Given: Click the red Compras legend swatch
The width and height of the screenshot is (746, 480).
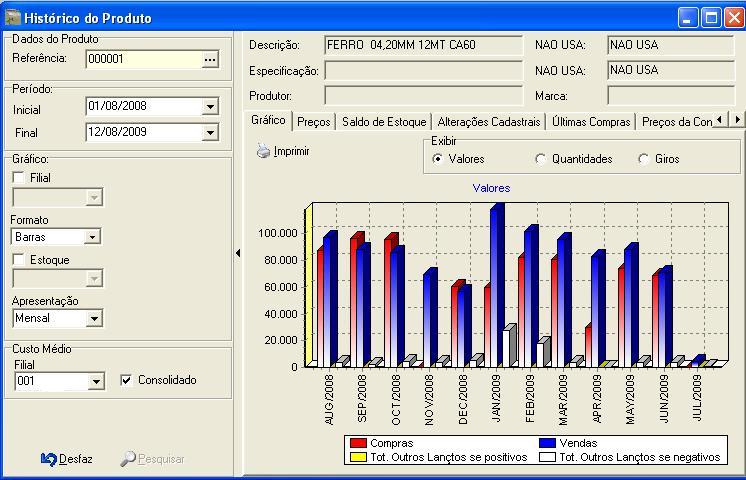Looking at the screenshot, I should 358,443.
